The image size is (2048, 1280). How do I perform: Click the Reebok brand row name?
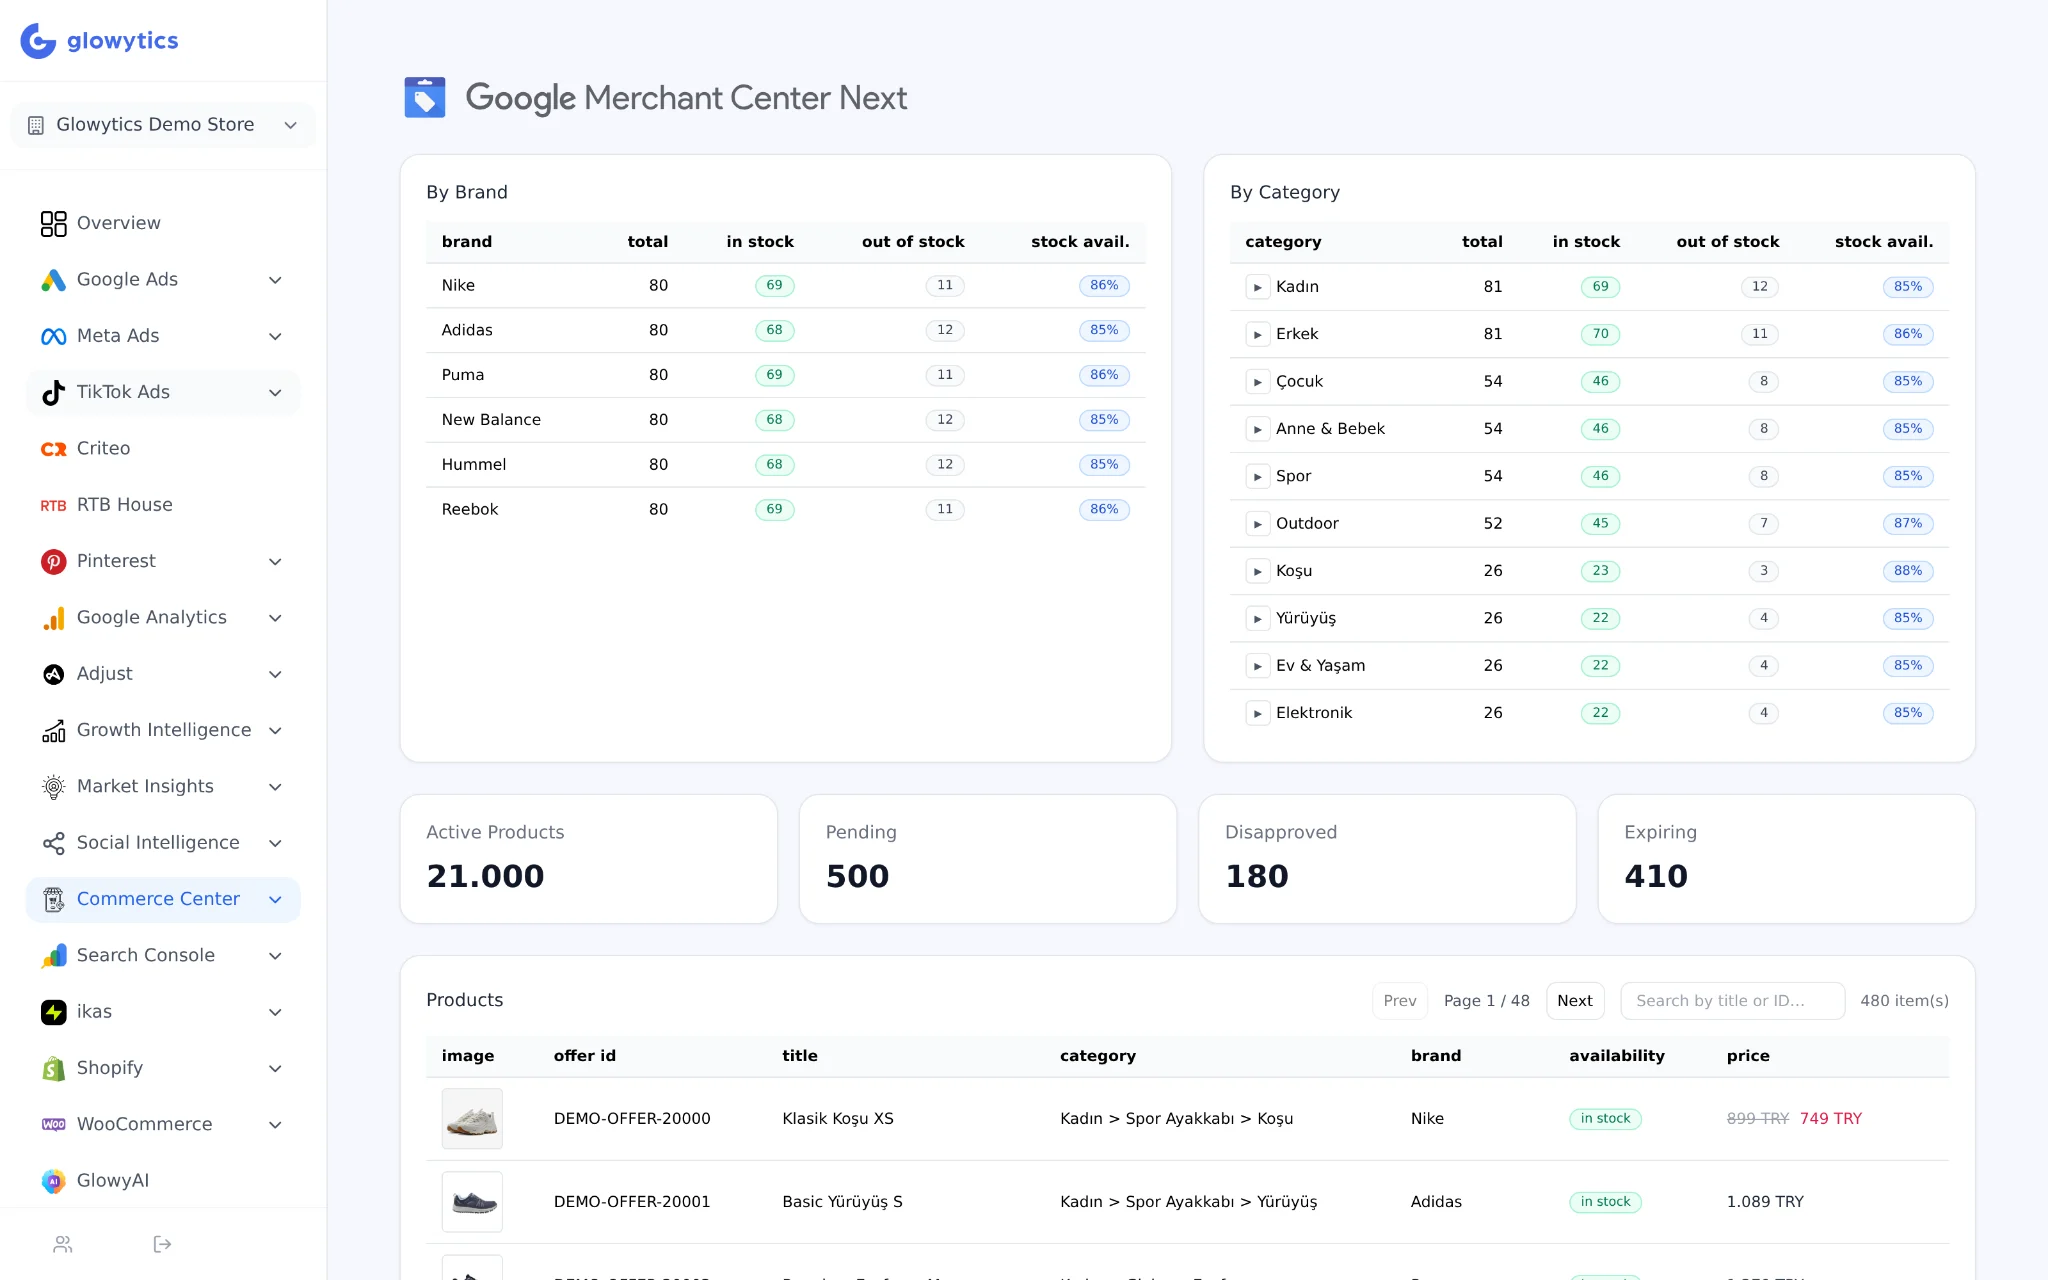pyautogui.click(x=470, y=509)
